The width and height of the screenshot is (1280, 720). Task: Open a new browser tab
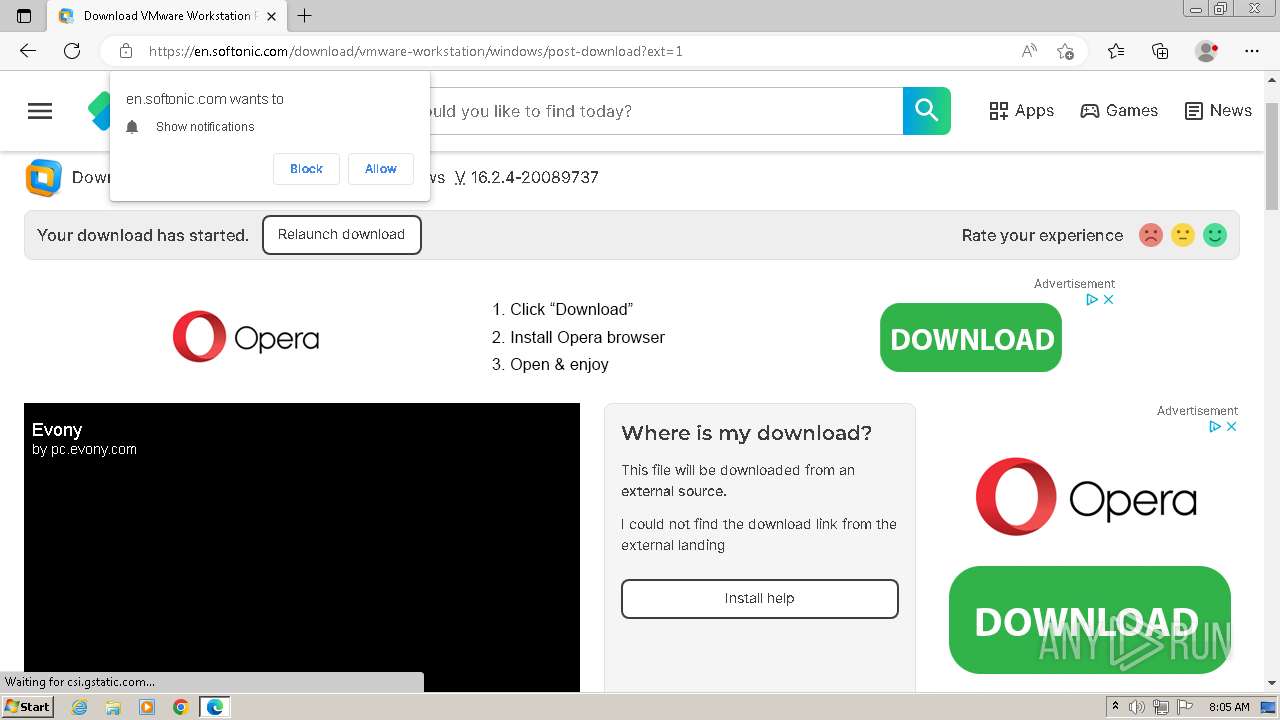(x=305, y=15)
